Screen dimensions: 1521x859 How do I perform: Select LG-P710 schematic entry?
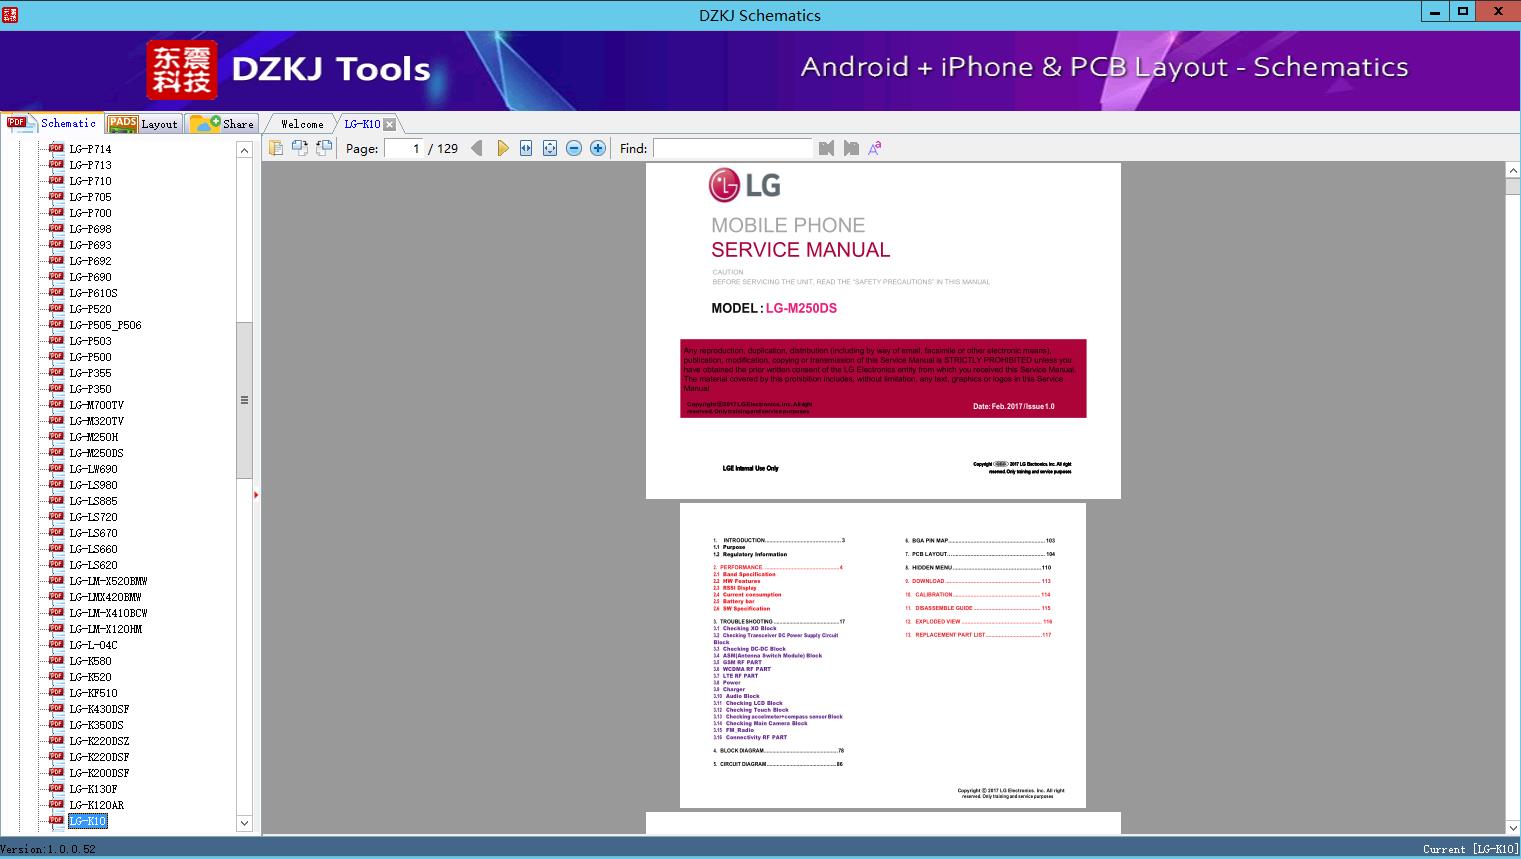click(90, 181)
